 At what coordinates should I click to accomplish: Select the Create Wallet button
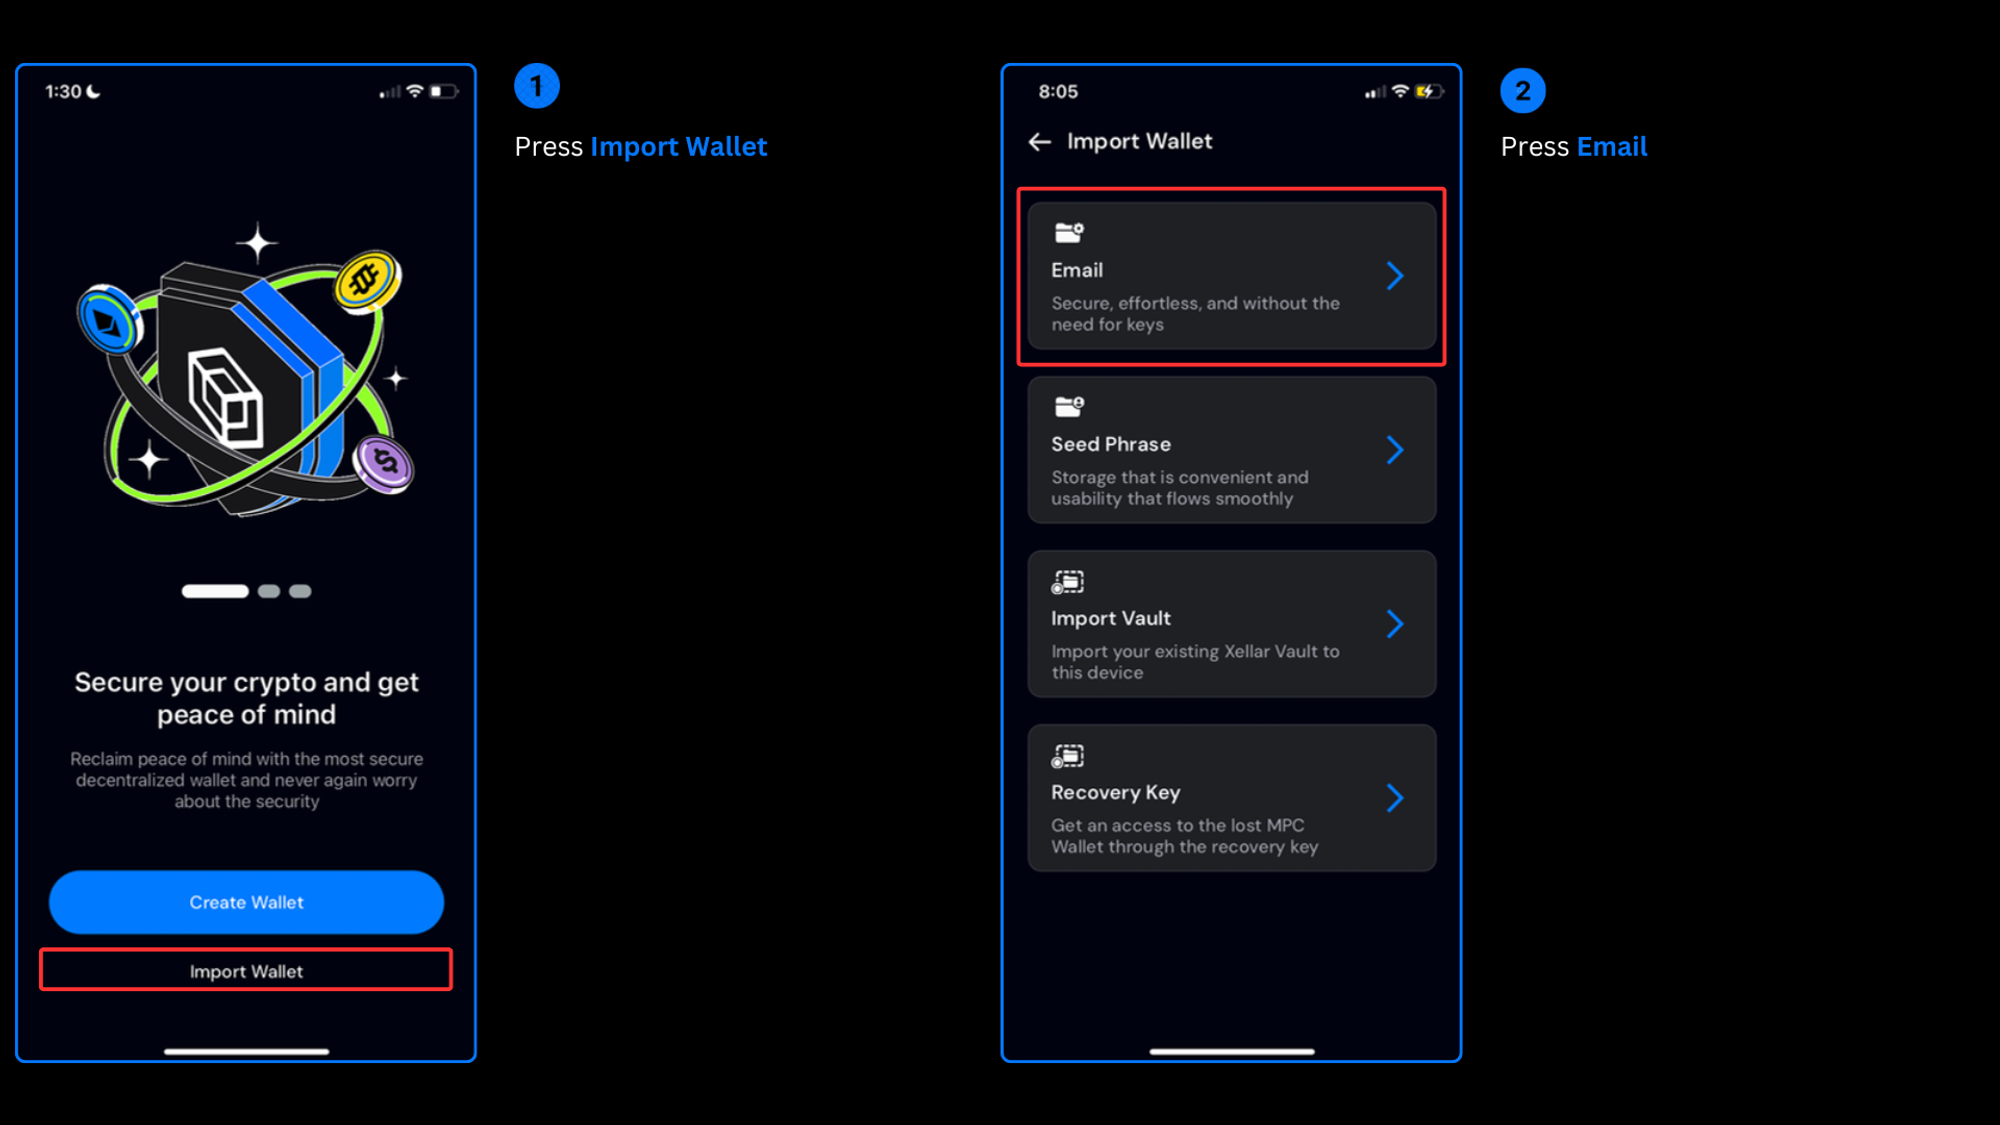coord(246,901)
